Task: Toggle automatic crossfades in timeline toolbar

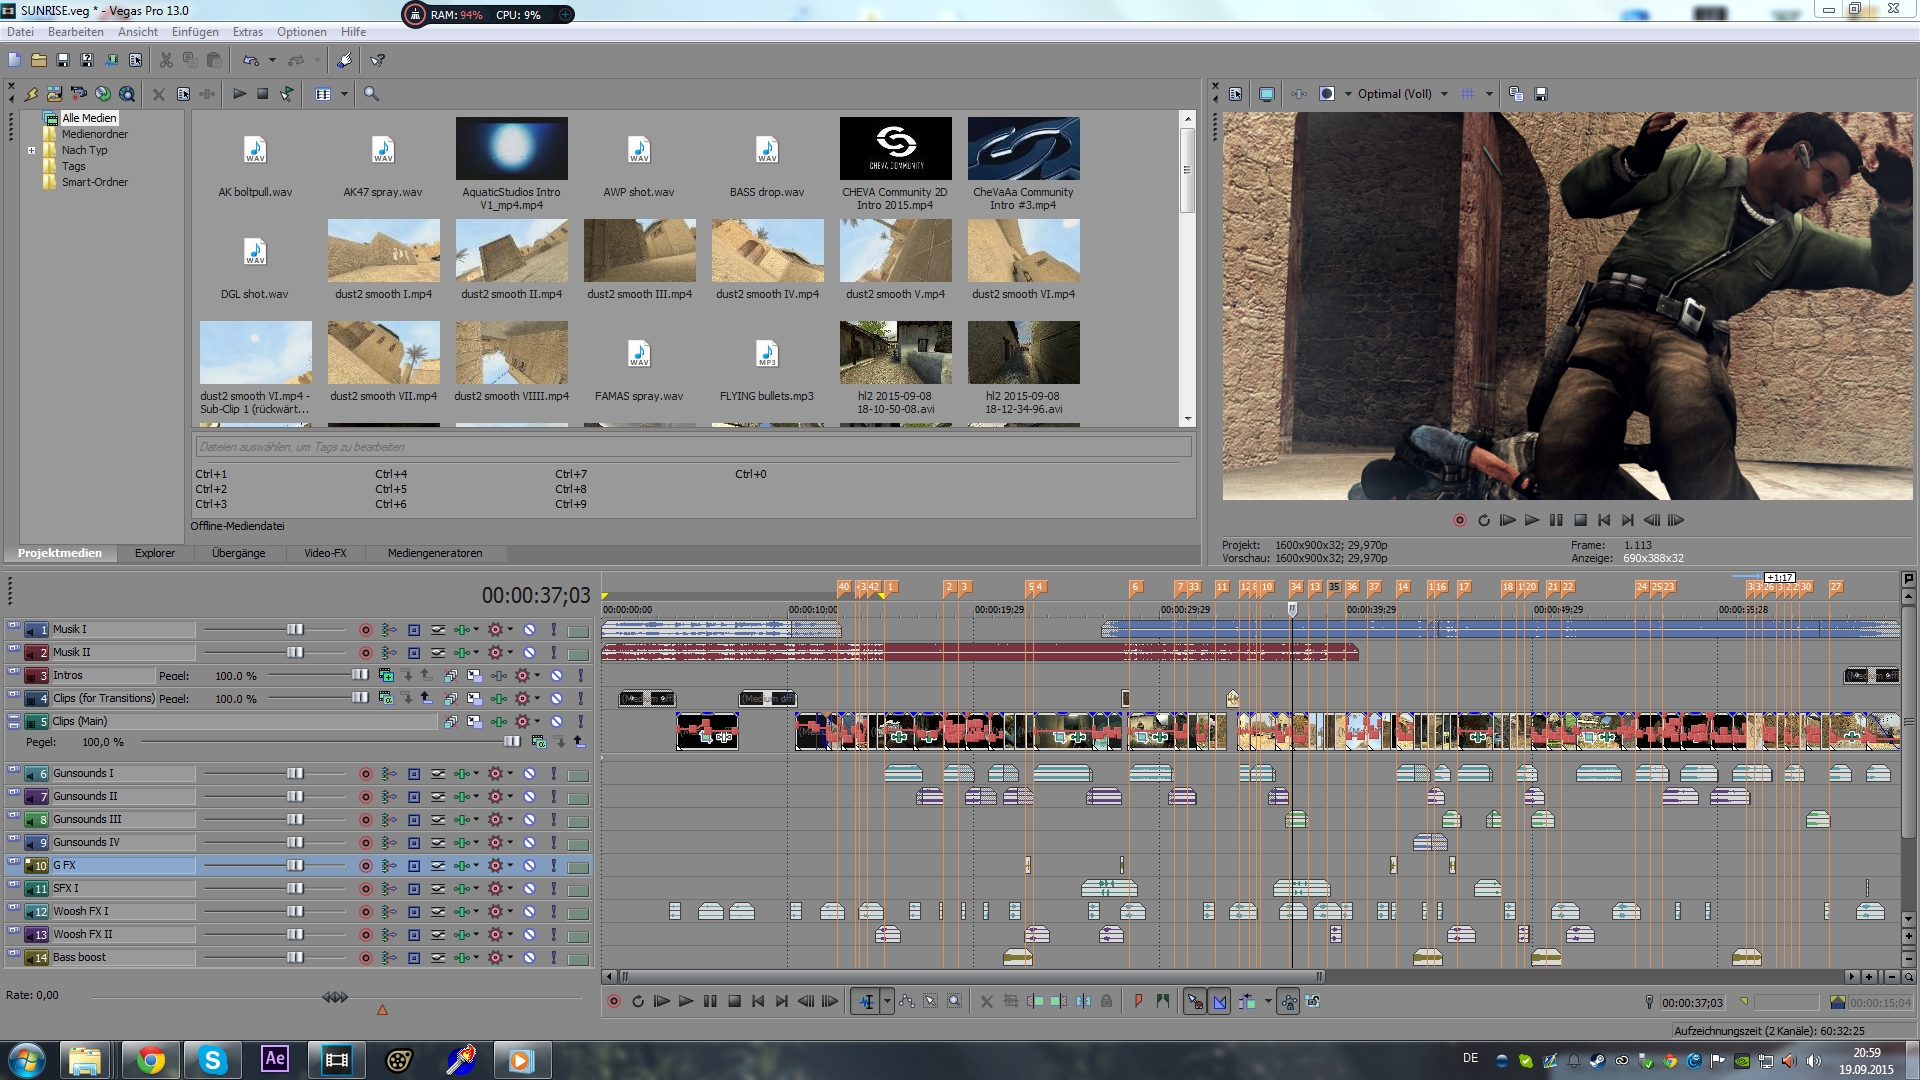Action: coord(1219,1001)
